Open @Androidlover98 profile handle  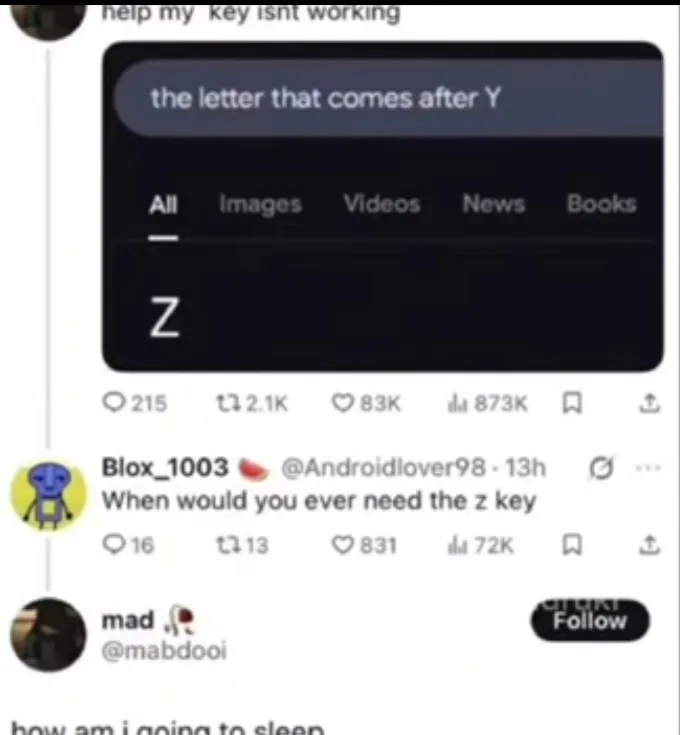[x=383, y=468]
